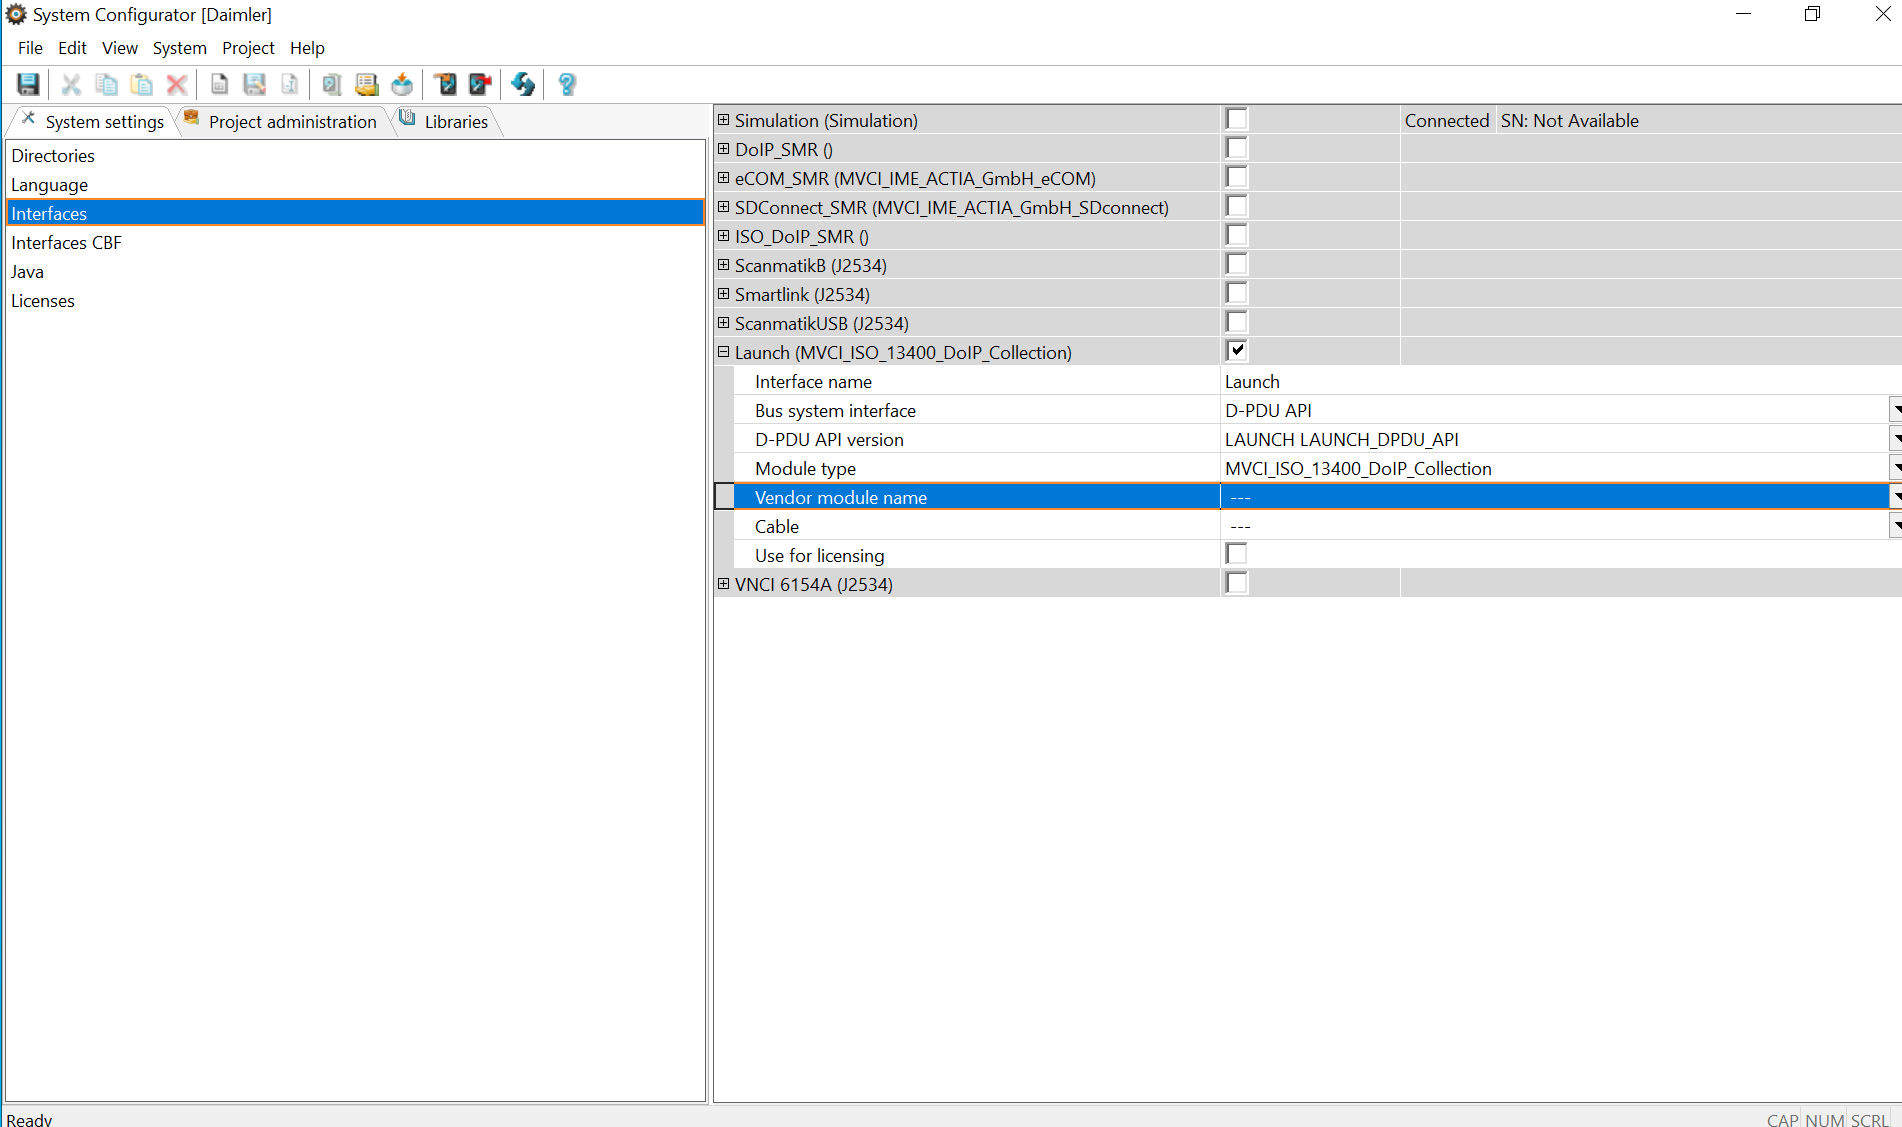1902x1127 pixels.
Task: Enable the VNCI 6154A interface checkbox
Action: pyautogui.click(x=1237, y=583)
